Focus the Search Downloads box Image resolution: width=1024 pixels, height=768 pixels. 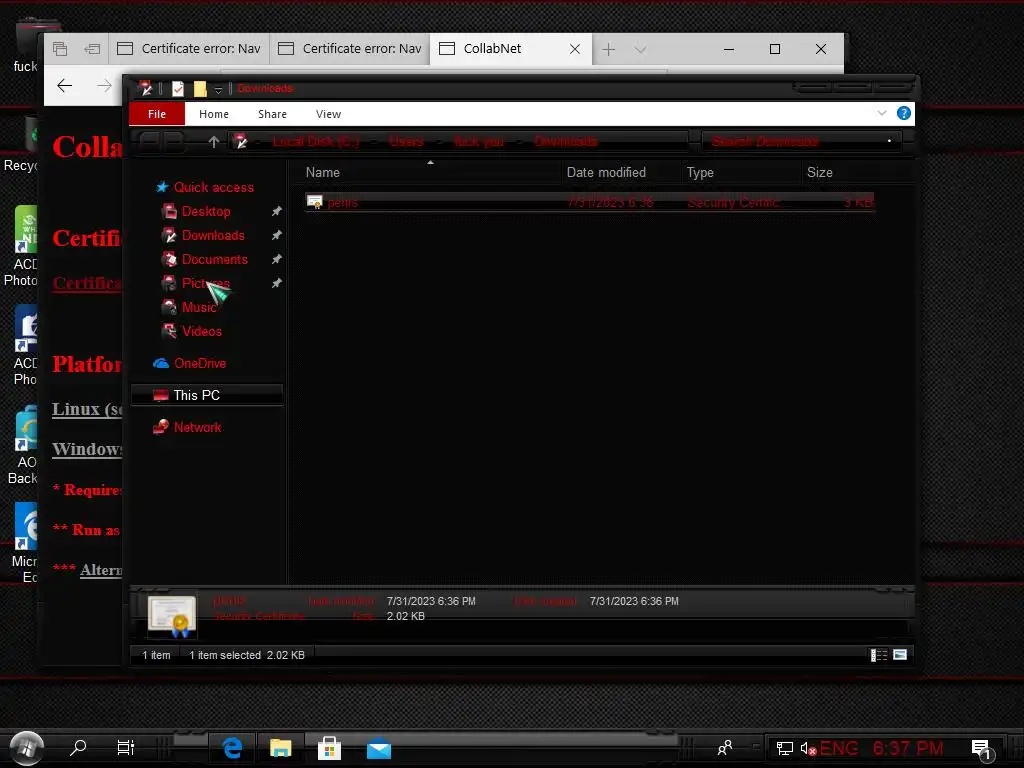[802, 141]
